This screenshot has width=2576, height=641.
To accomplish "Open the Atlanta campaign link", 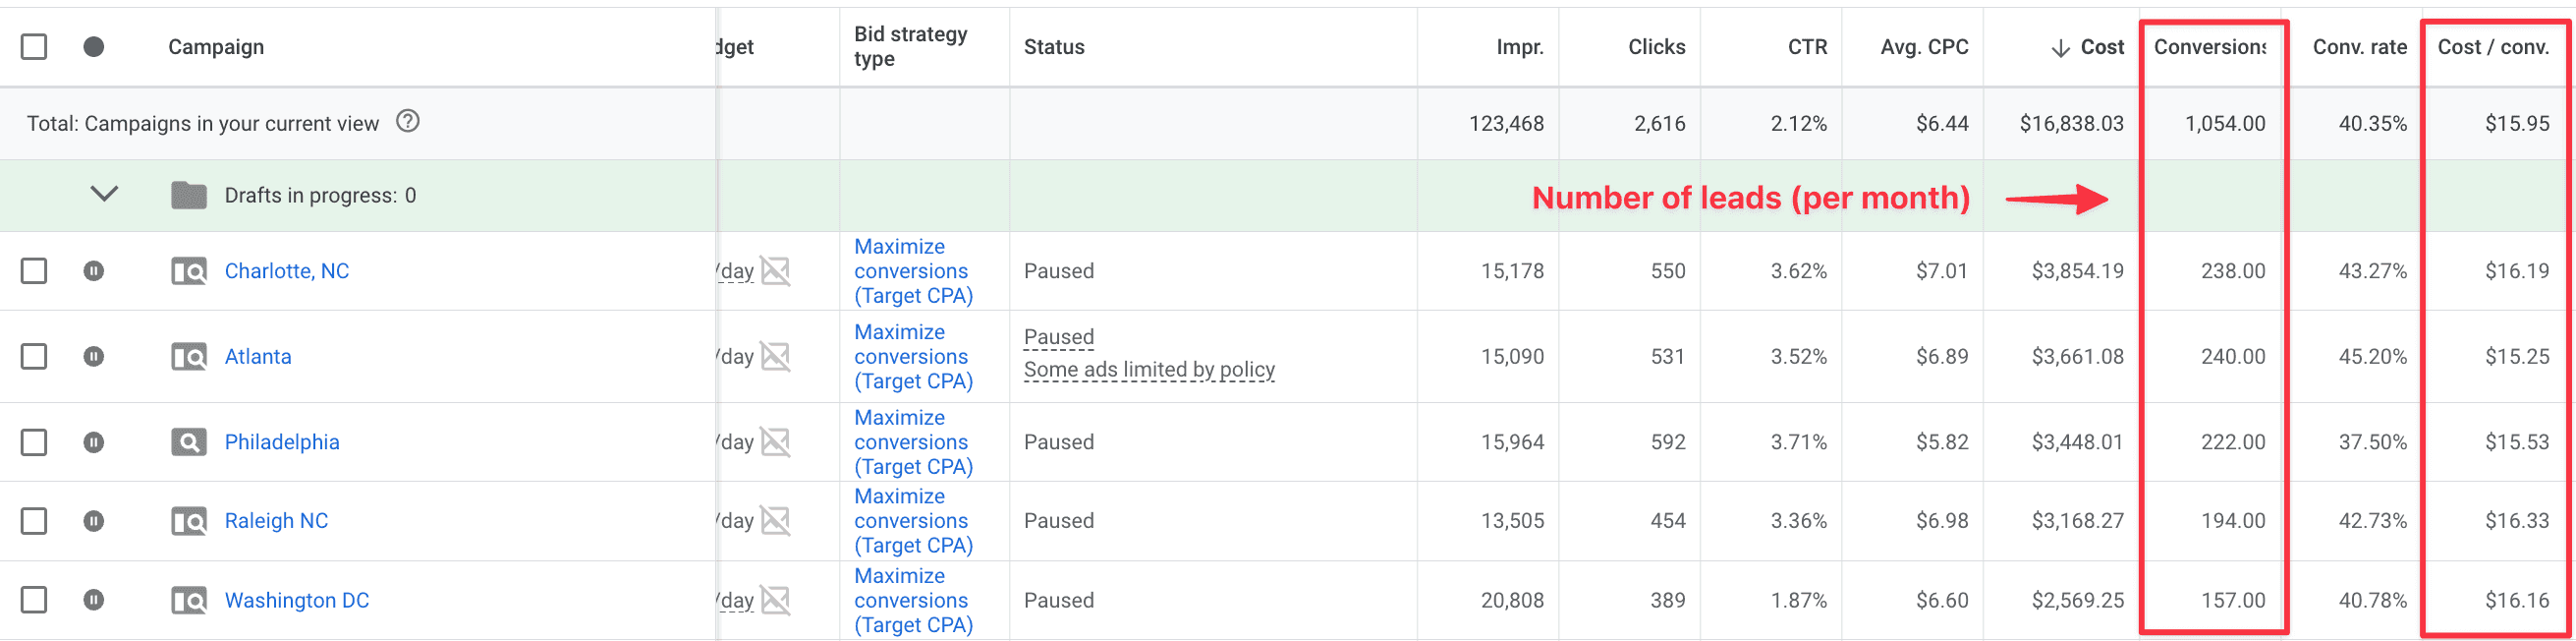I will pos(258,356).
